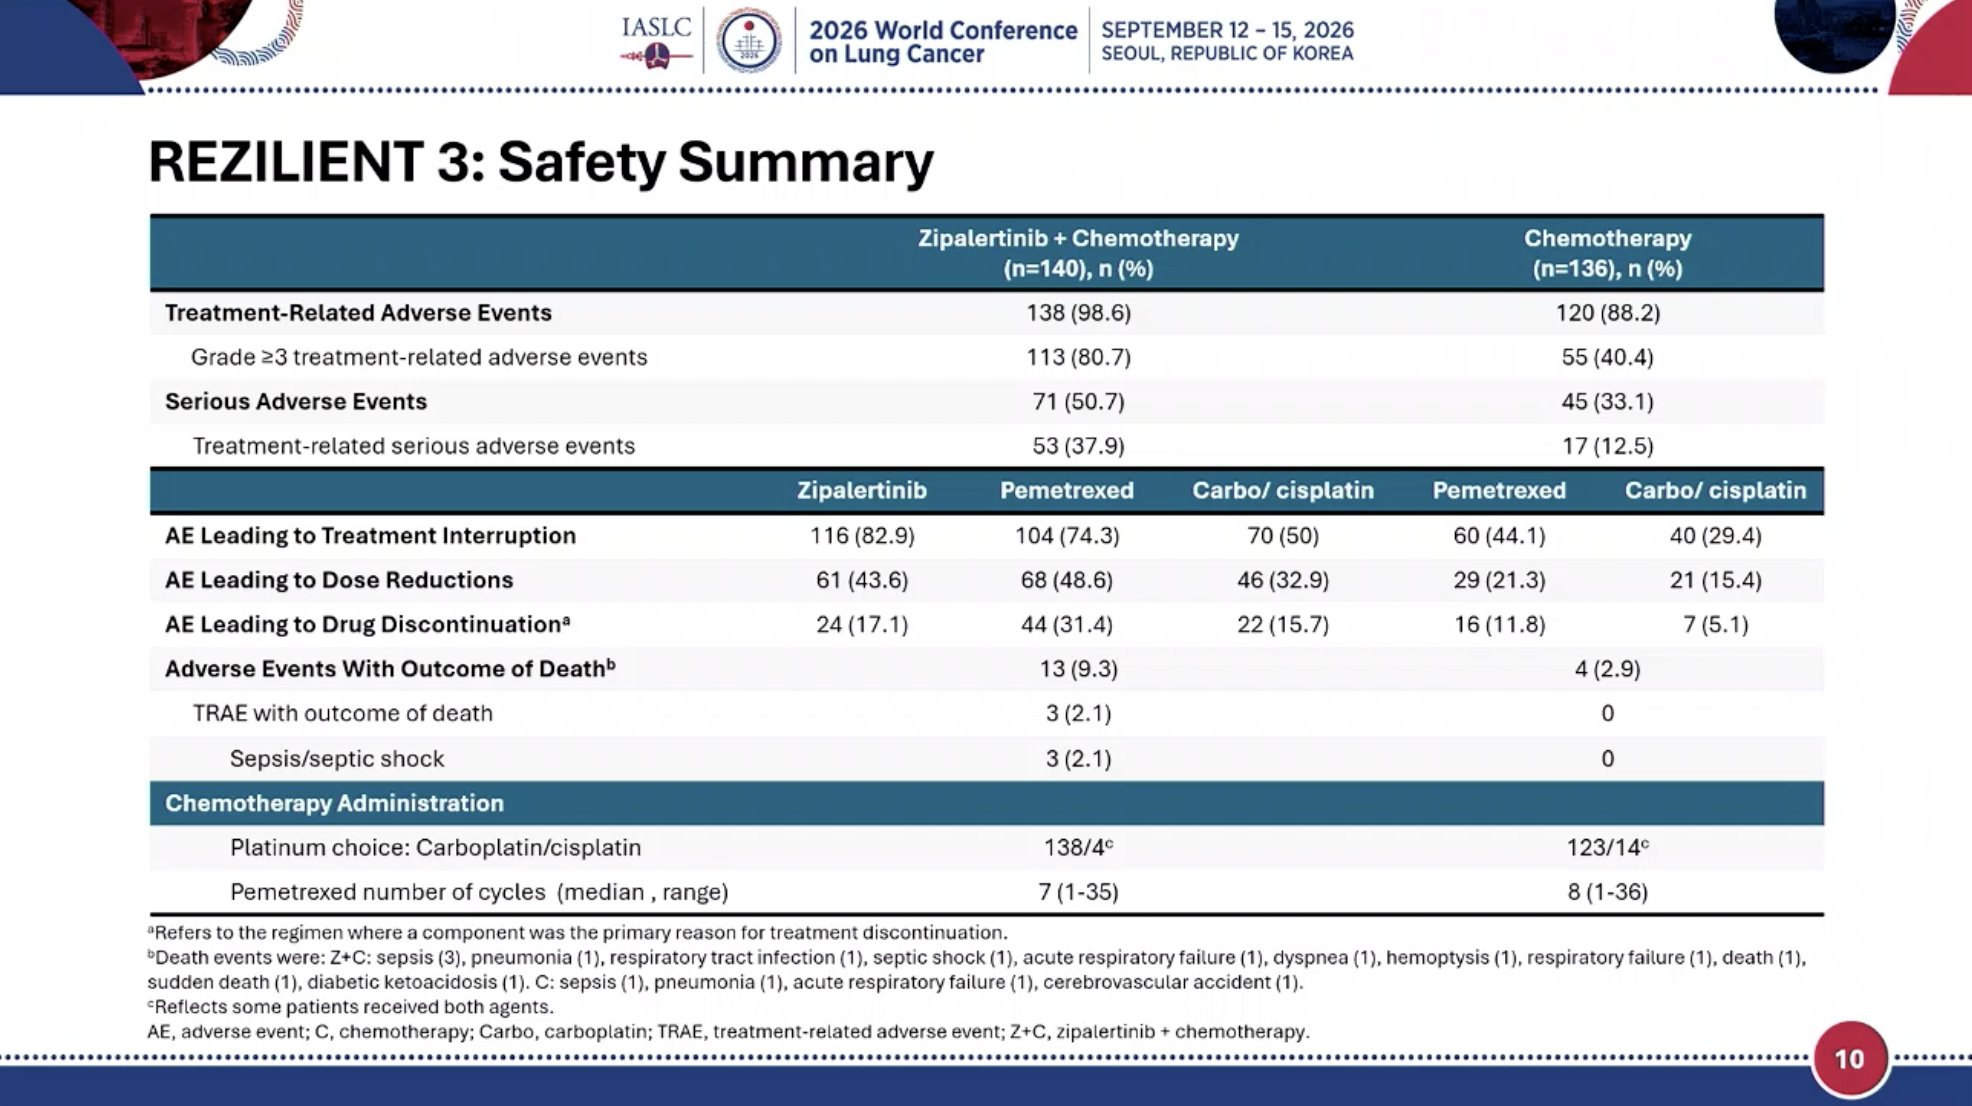The image size is (1972, 1106).
Task: Click the value "61 (43.6)"
Action: pos(862,580)
